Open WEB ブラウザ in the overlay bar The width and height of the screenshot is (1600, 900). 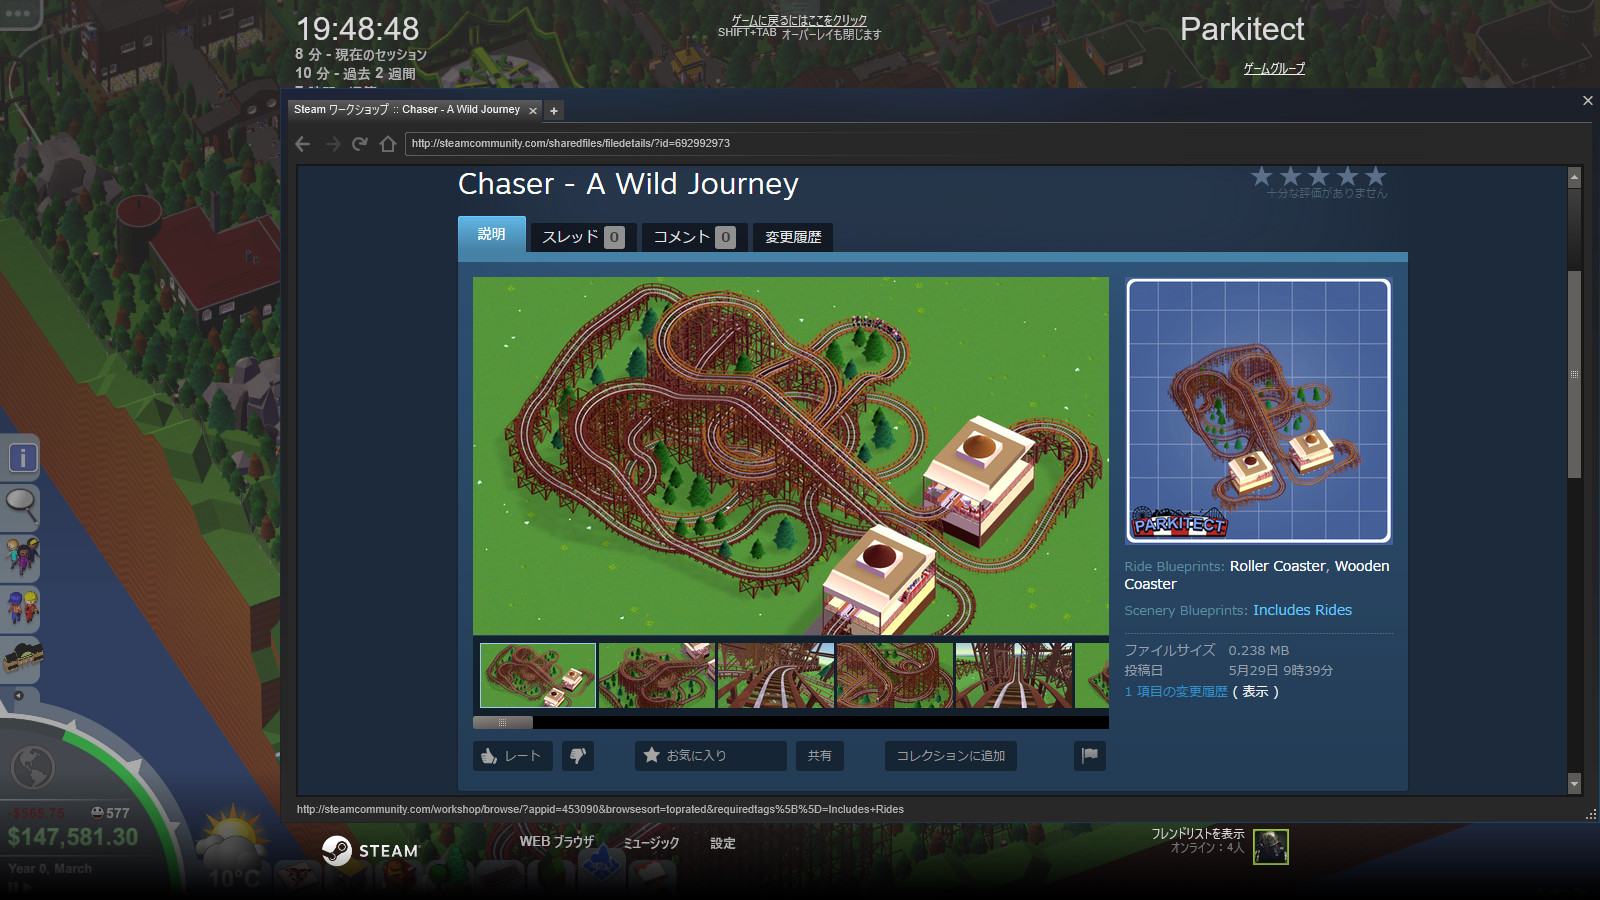click(x=557, y=842)
